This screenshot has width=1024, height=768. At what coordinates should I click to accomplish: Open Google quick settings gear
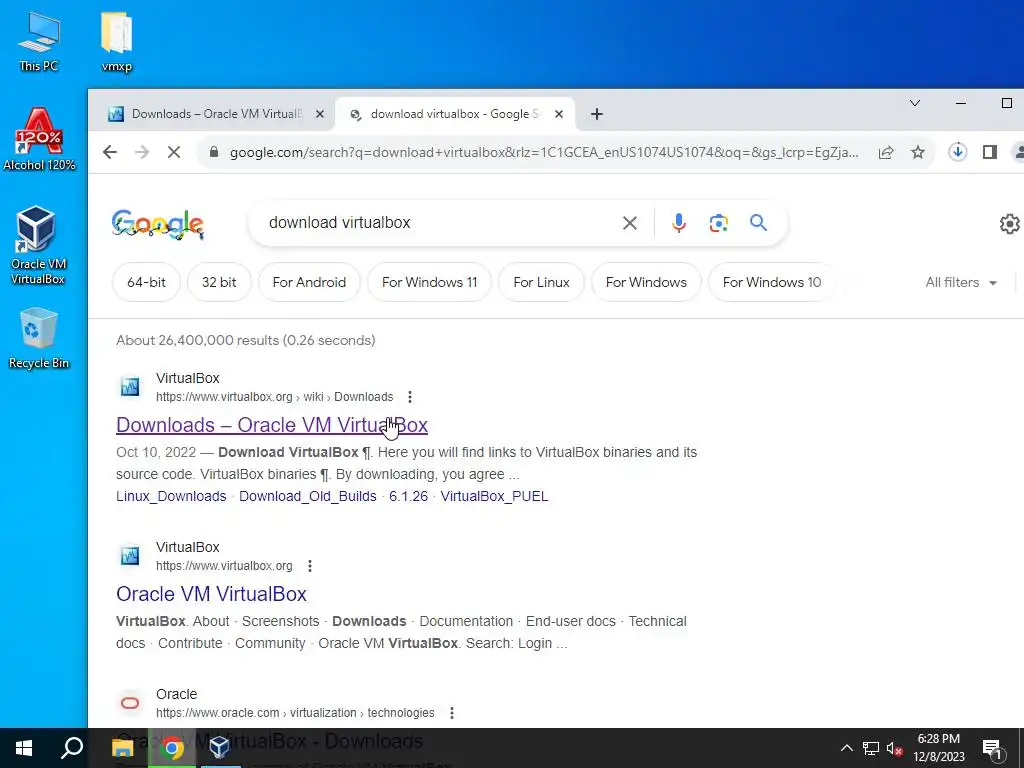1010,223
